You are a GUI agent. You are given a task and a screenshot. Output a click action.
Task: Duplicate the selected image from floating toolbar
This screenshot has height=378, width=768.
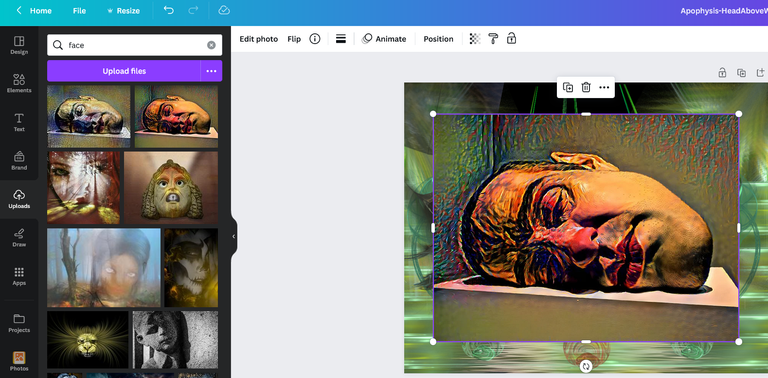pos(568,87)
